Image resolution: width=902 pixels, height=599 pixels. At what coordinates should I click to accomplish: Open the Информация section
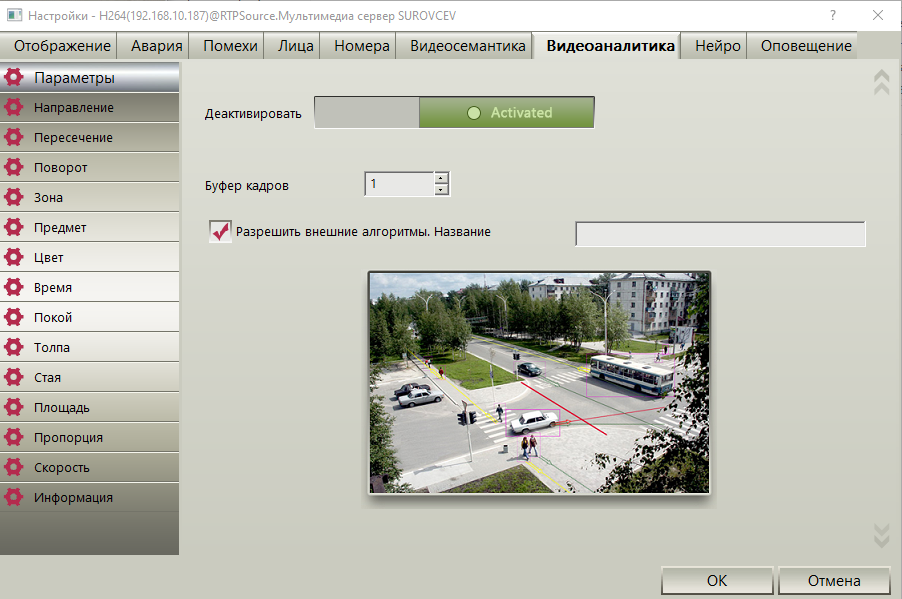(x=90, y=497)
